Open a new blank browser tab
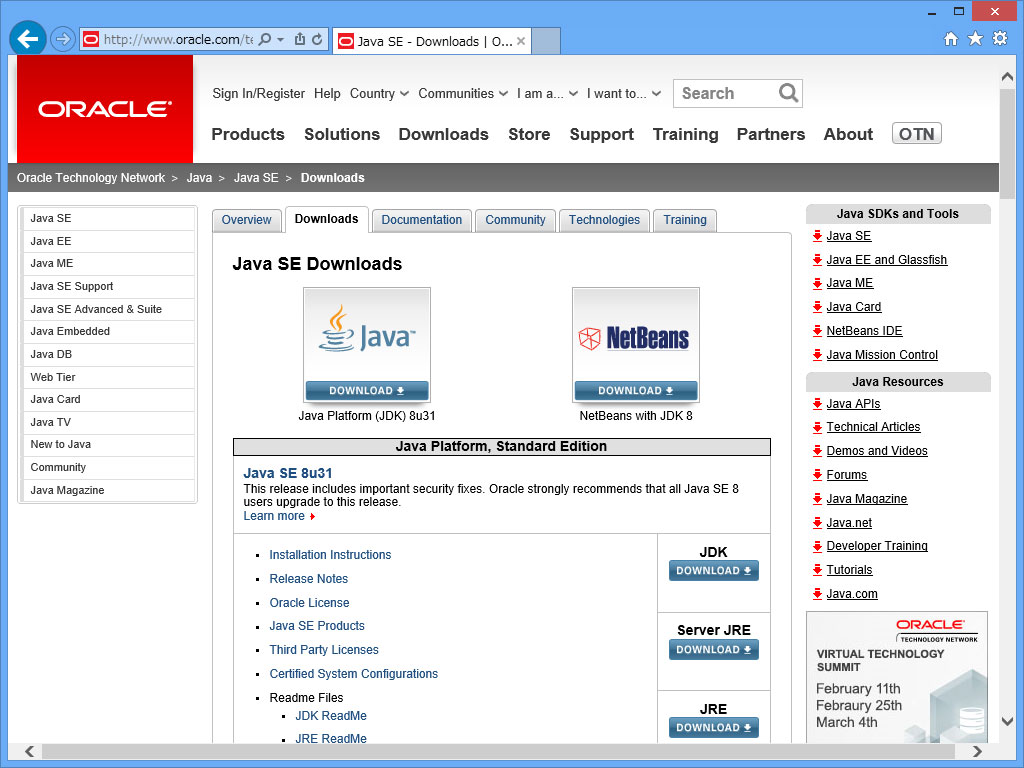 [x=546, y=41]
